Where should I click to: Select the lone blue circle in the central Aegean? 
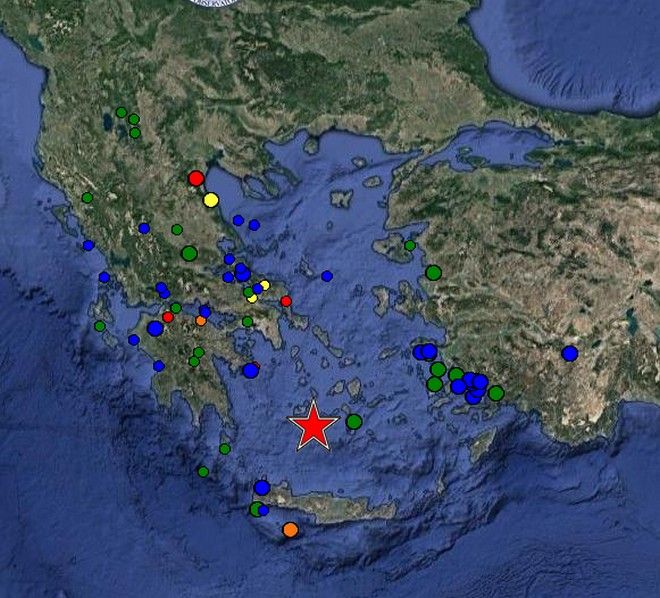point(327,276)
